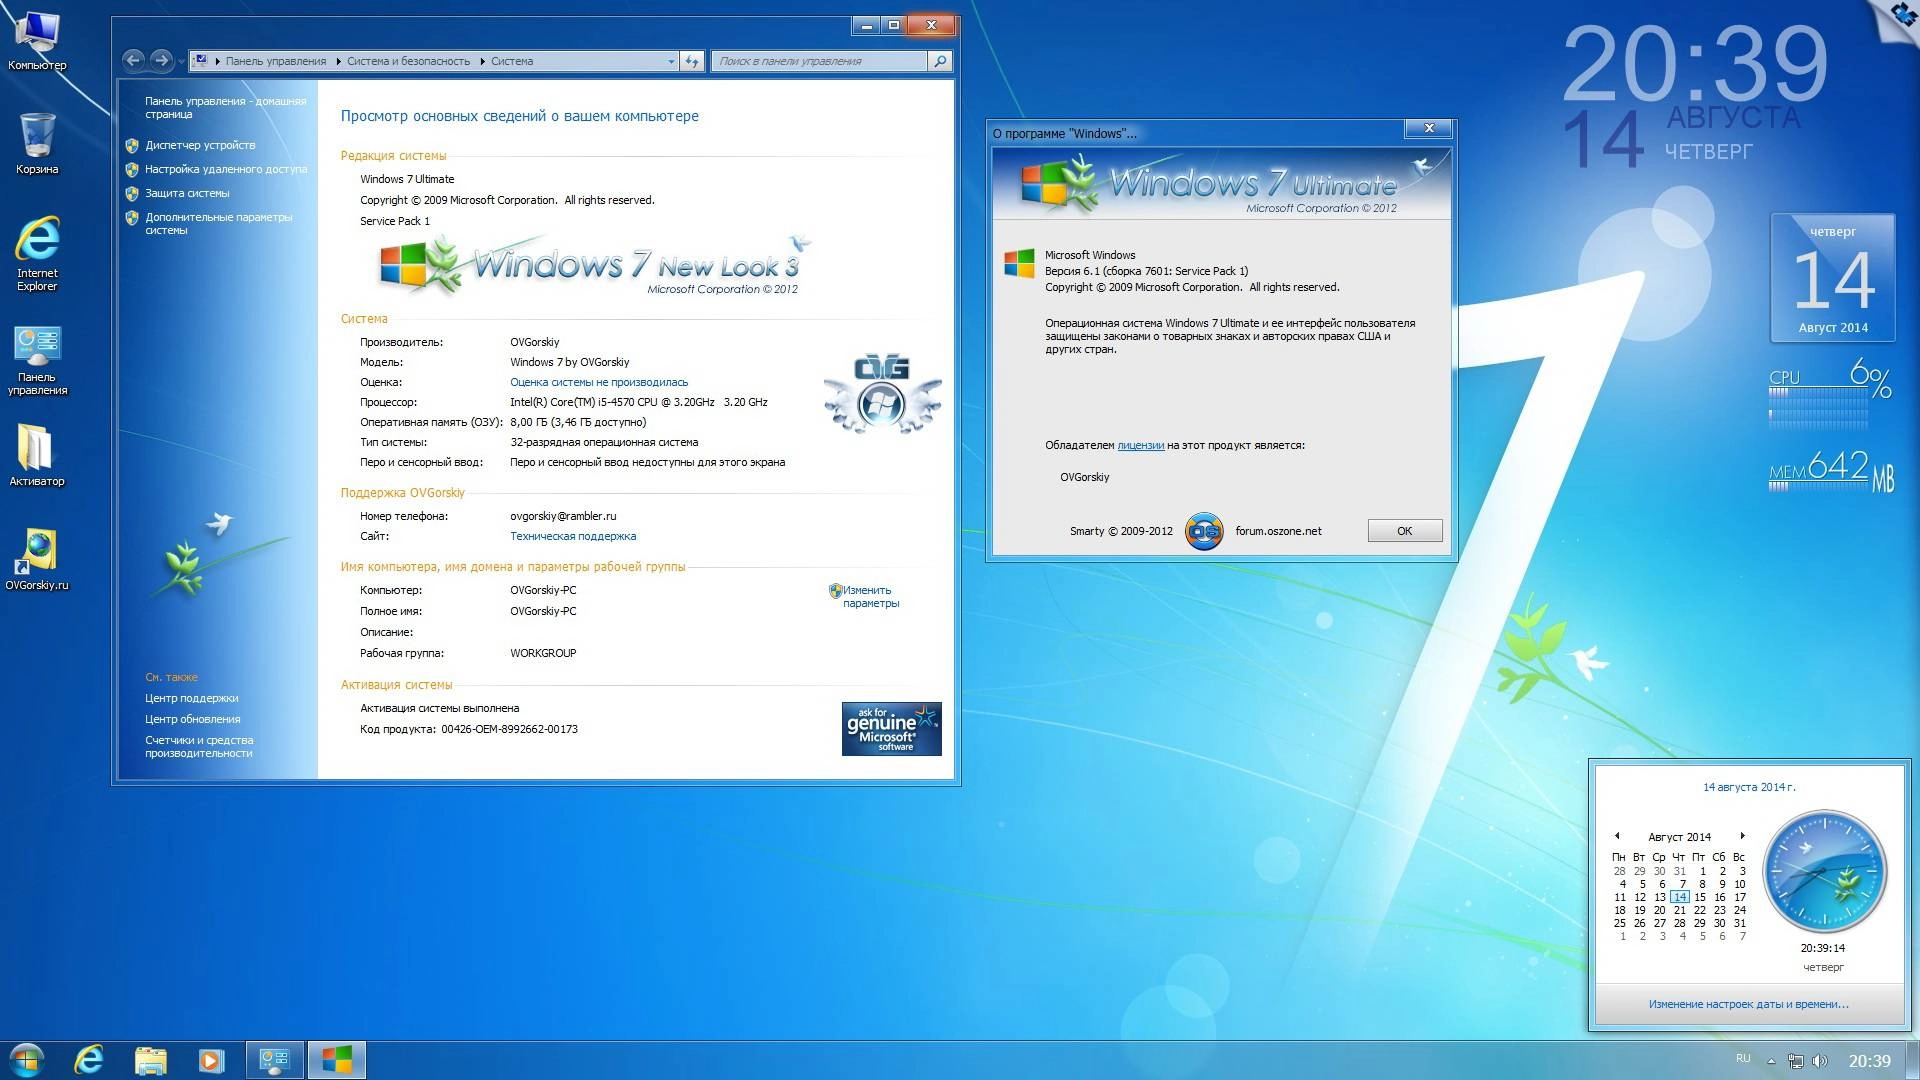Viewport: 1920px width, 1080px height.
Task: Click the search magnifier icon
Action: pyautogui.click(x=939, y=61)
